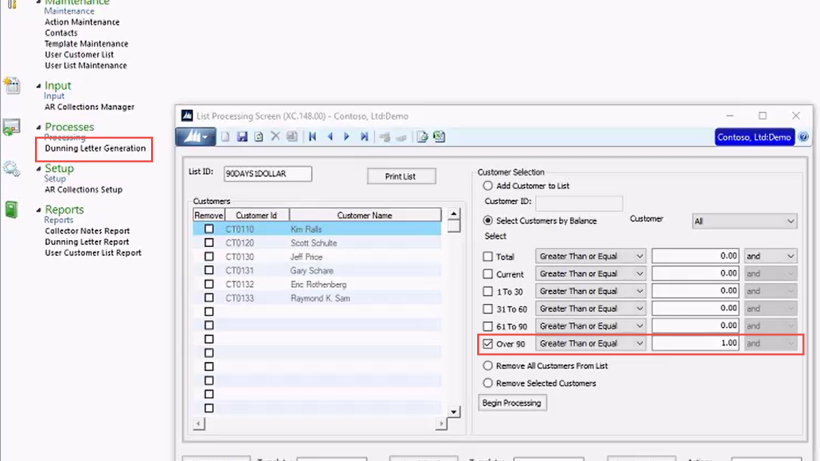Go to the next record
Viewport: 820px width, 461px height.
tap(347, 137)
